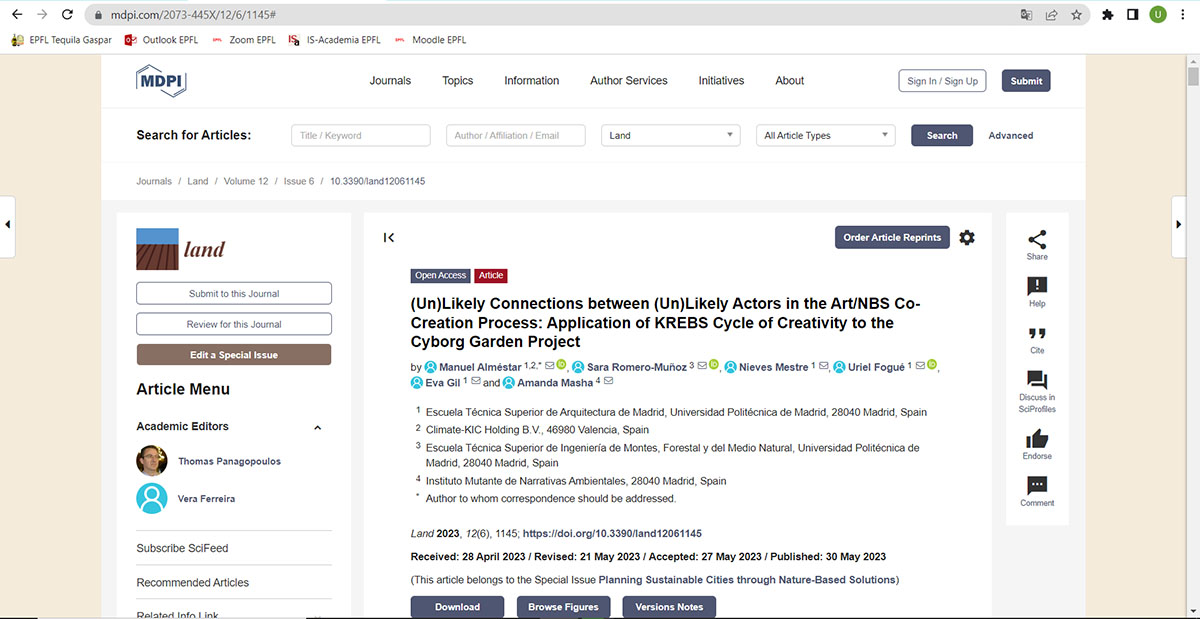Open the Land journal dropdown

point(670,136)
